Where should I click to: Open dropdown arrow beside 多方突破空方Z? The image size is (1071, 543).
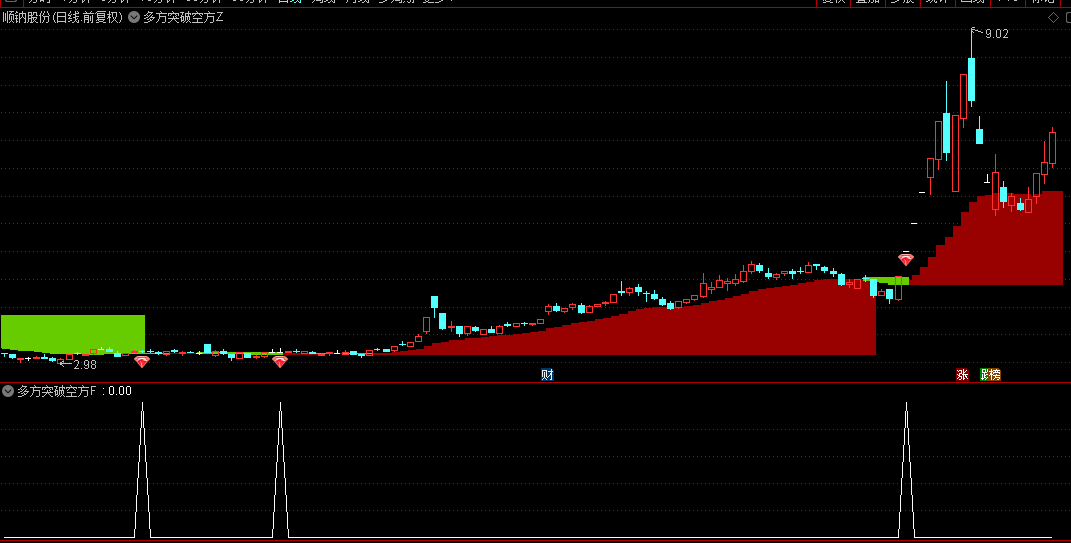click(134, 18)
